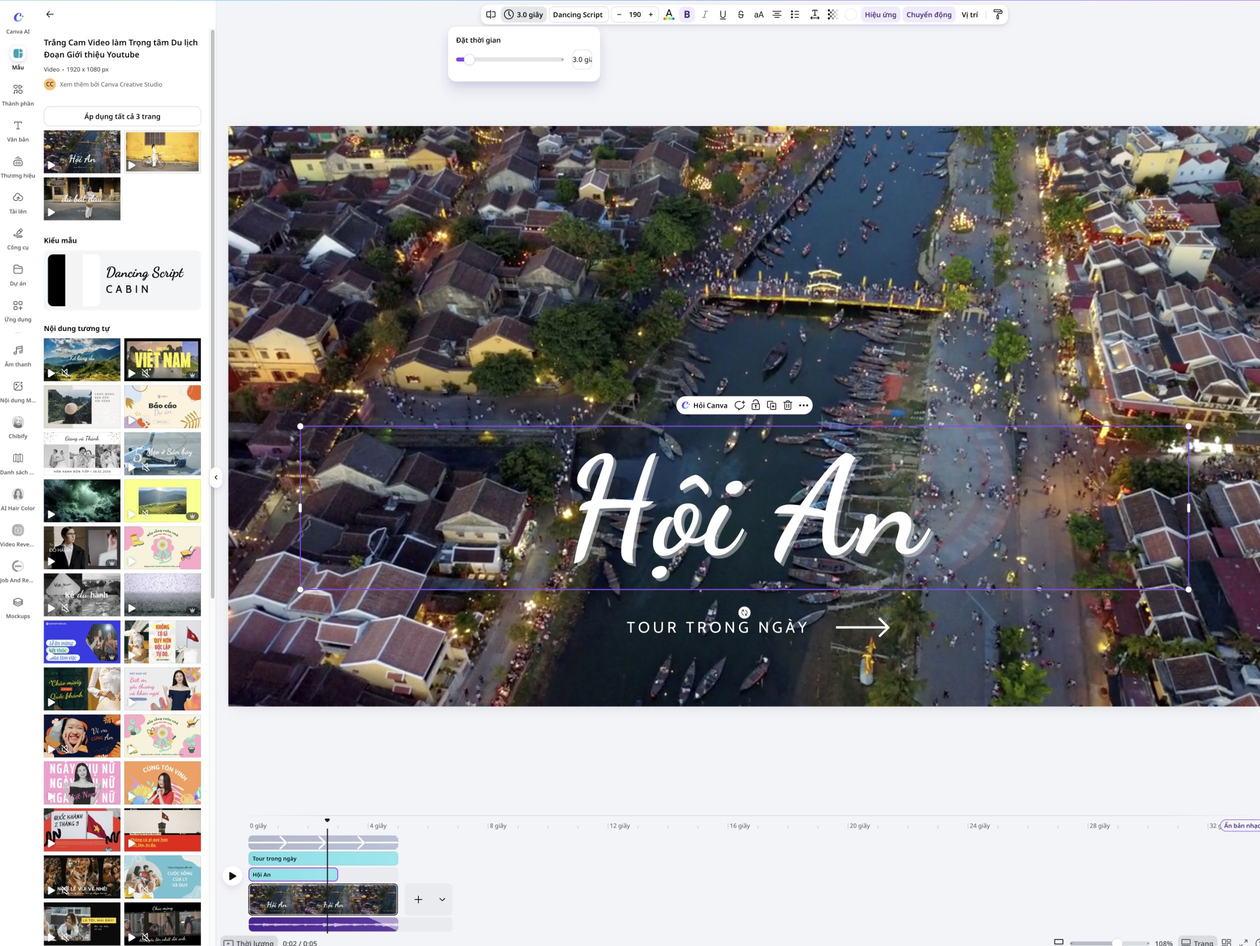Open the Hiệu ứng effects tab
This screenshot has width=1260, height=946.
point(881,15)
